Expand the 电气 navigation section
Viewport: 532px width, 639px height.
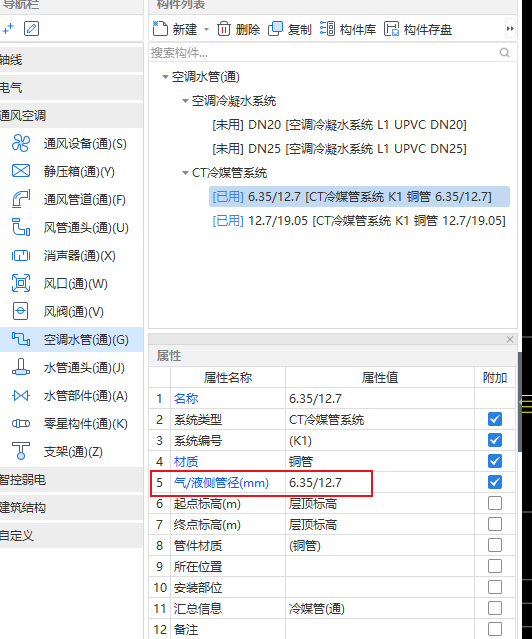(x=71, y=87)
